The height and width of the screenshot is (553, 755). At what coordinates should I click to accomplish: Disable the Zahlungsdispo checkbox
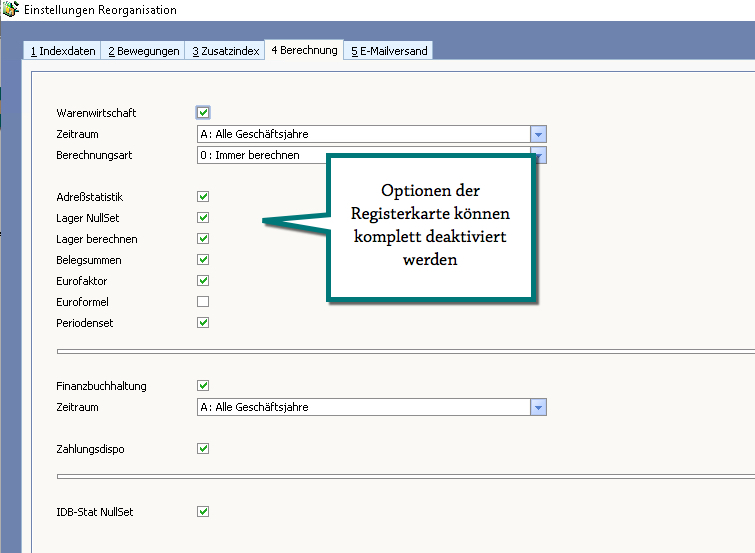[x=203, y=449]
